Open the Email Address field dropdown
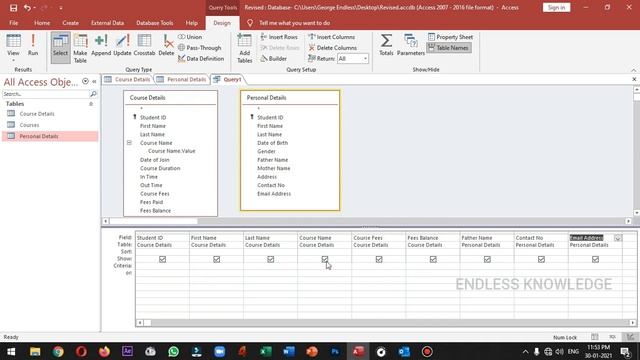The height and width of the screenshot is (360, 640). click(618, 238)
